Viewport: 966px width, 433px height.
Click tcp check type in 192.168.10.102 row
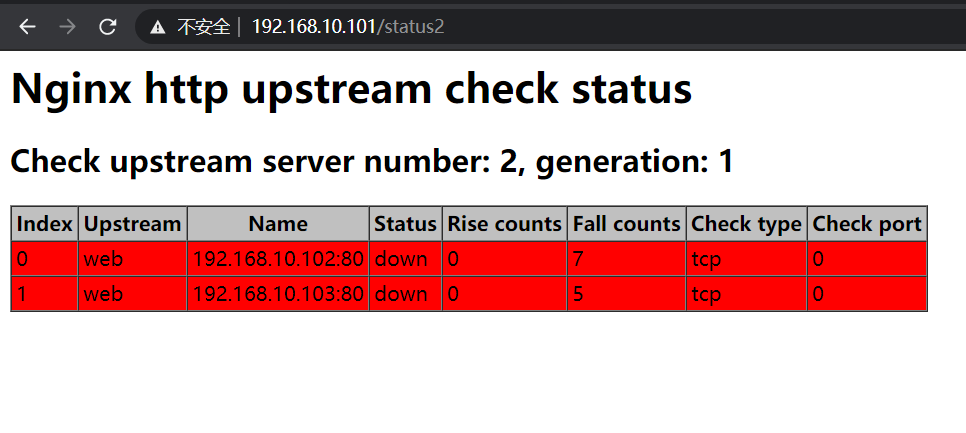pos(747,259)
